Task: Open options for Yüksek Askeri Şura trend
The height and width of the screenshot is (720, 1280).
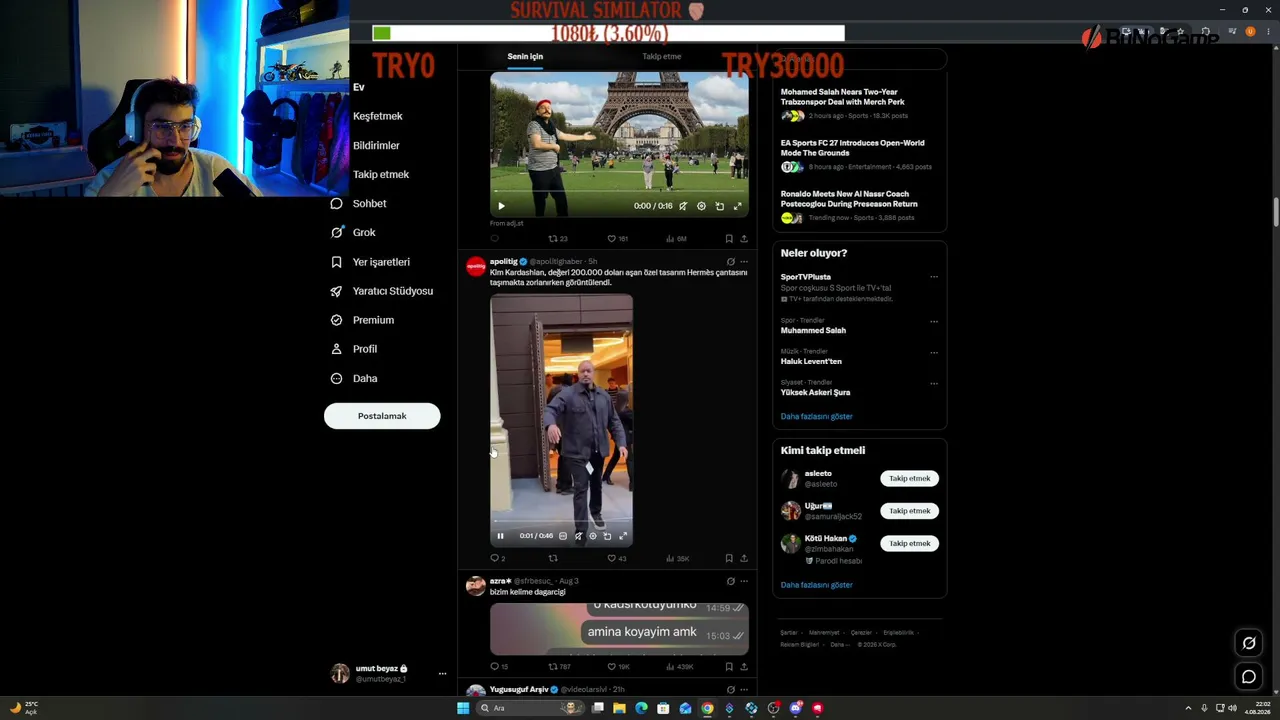Action: 934,383
